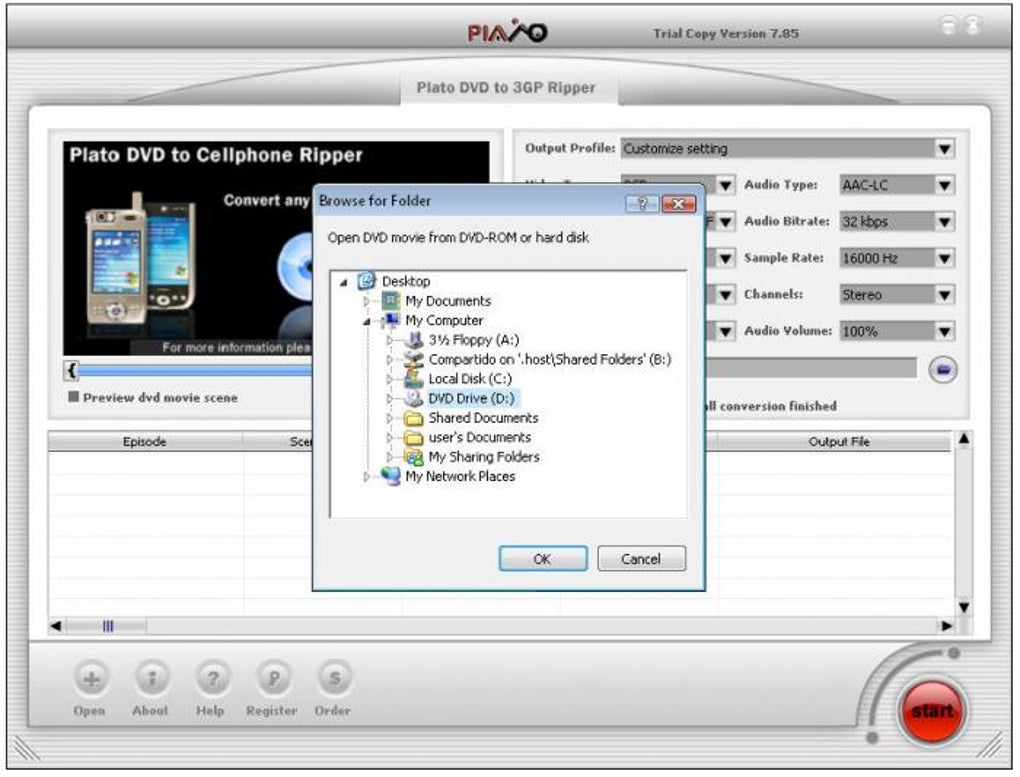This screenshot has height=777, width=1020.
Task: Collapse the Desktop tree node
Action: 343,282
